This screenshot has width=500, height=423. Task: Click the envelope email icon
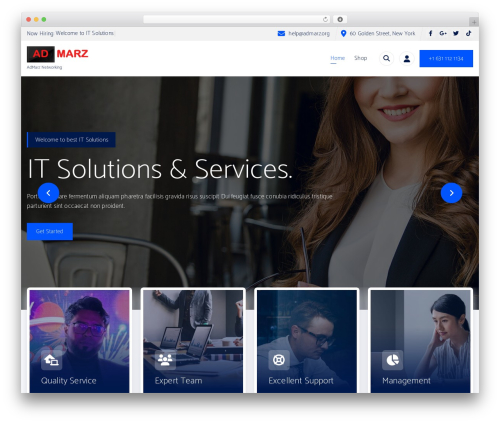click(x=281, y=33)
